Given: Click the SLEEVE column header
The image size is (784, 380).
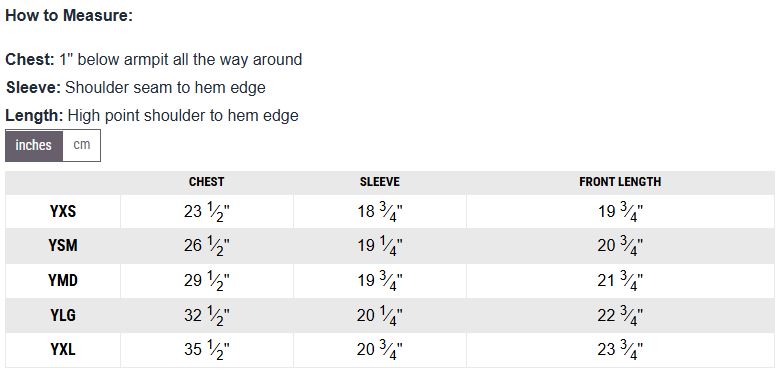Looking at the screenshot, I should pyautogui.click(x=380, y=182).
